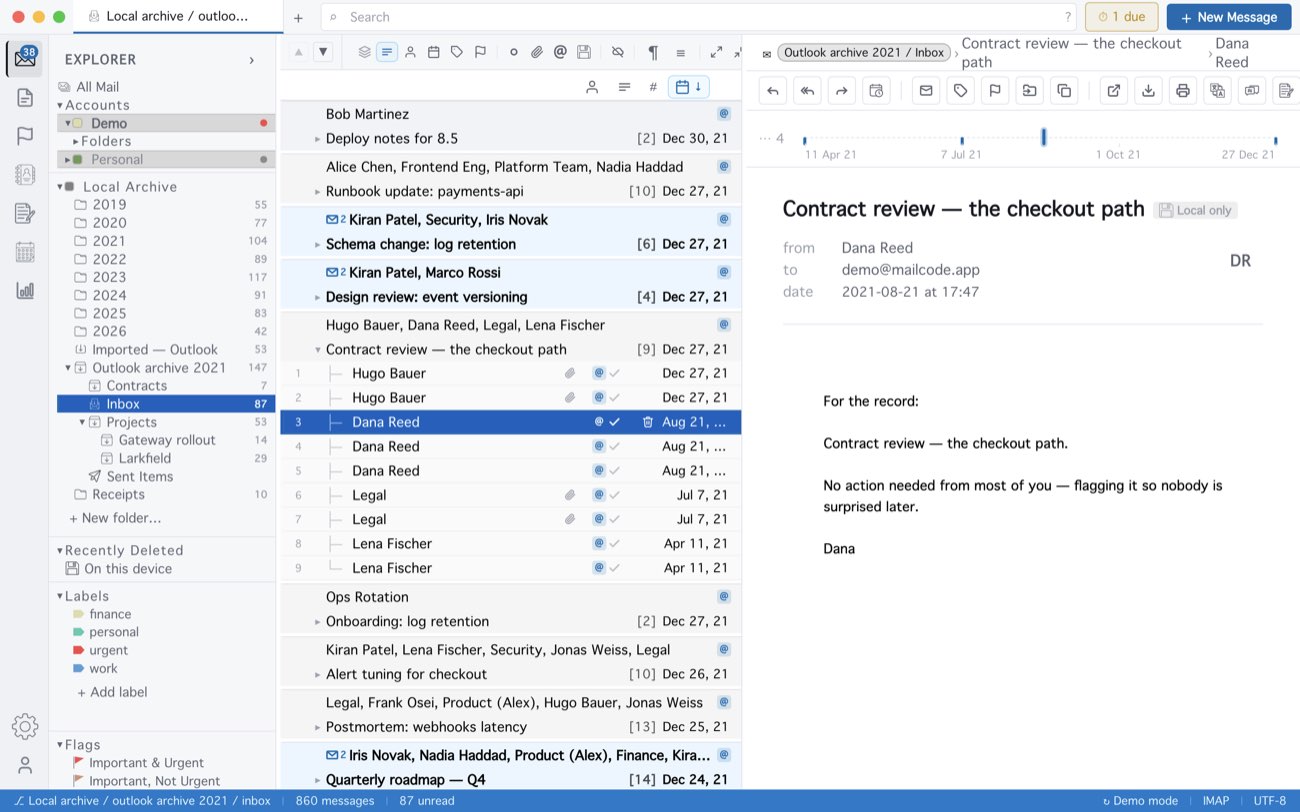This screenshot has height=812, width=1300.
Task: Collapse the Contract review thread arrow
Action: (x=318, y=350)
